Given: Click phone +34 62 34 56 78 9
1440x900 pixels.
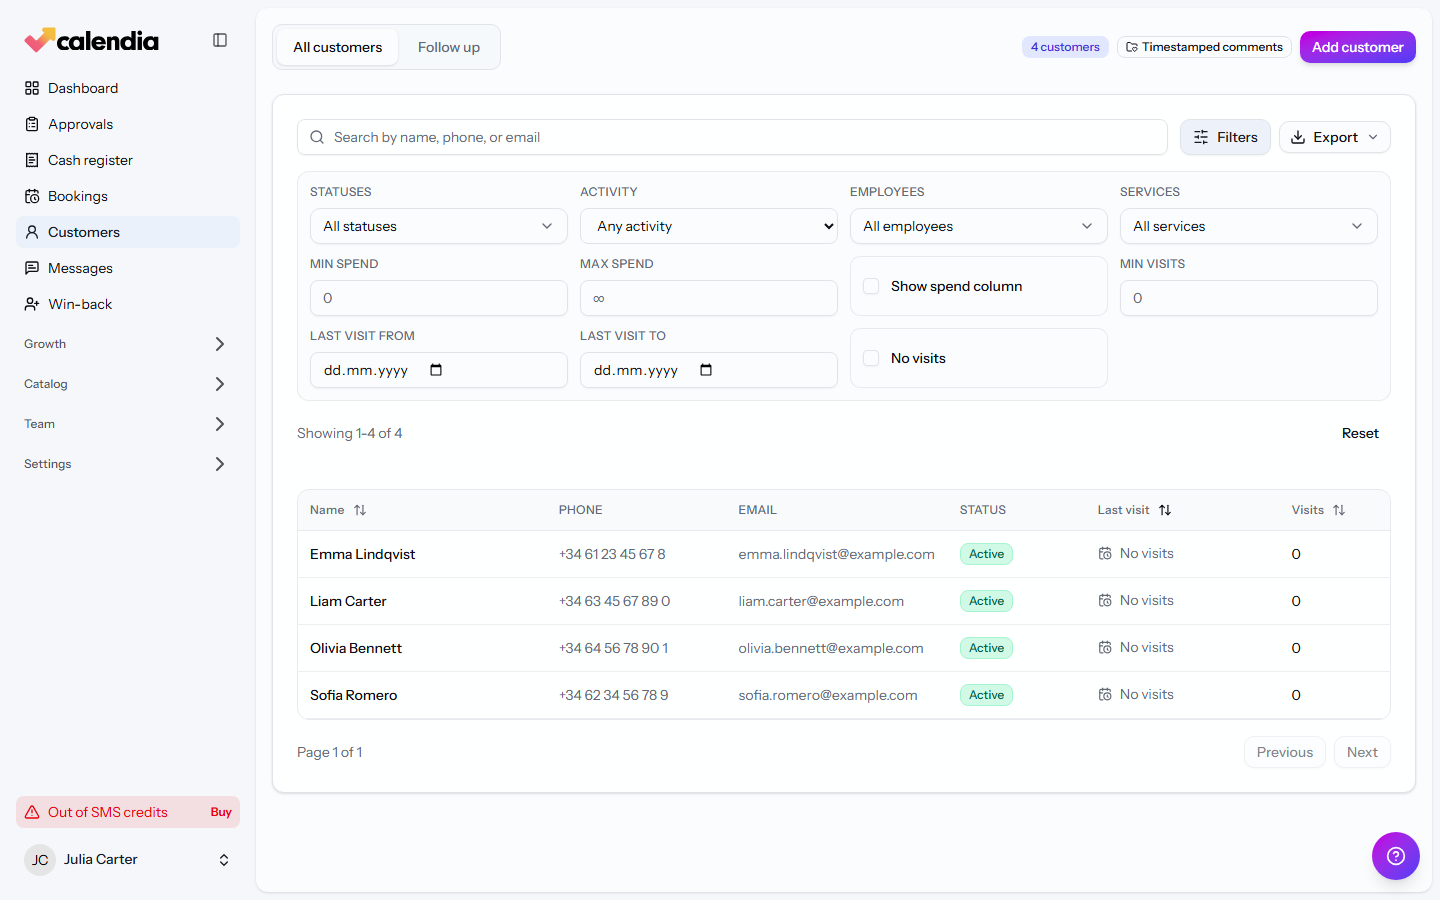Looking at the screenshot, I should click(613, 695).
